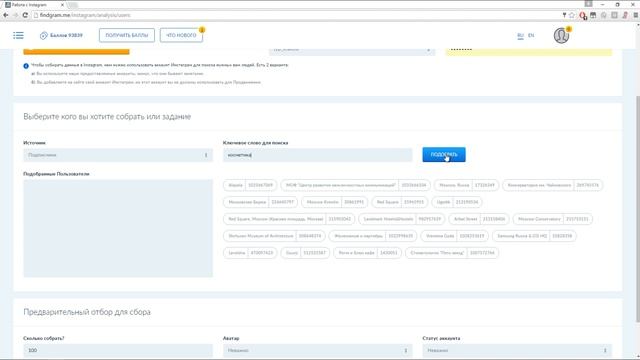Open the Аватар dropdown
This screenshot has height=360, width=640.
click(x=318, y=350)
